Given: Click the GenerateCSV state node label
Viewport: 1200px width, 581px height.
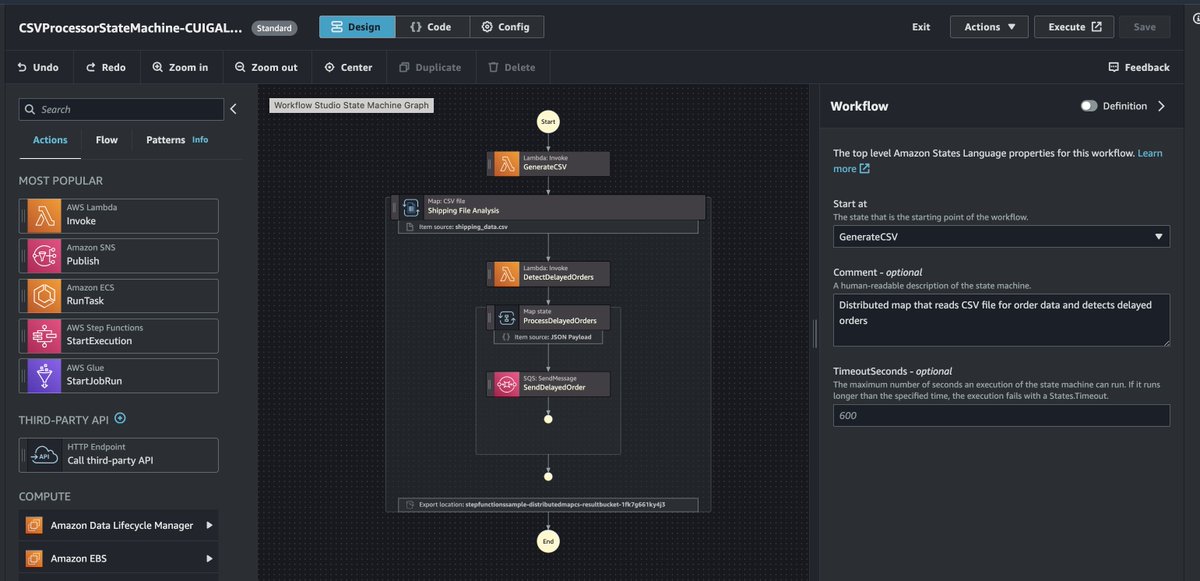Looking at the screenshot, I should [x=544, y=168].
